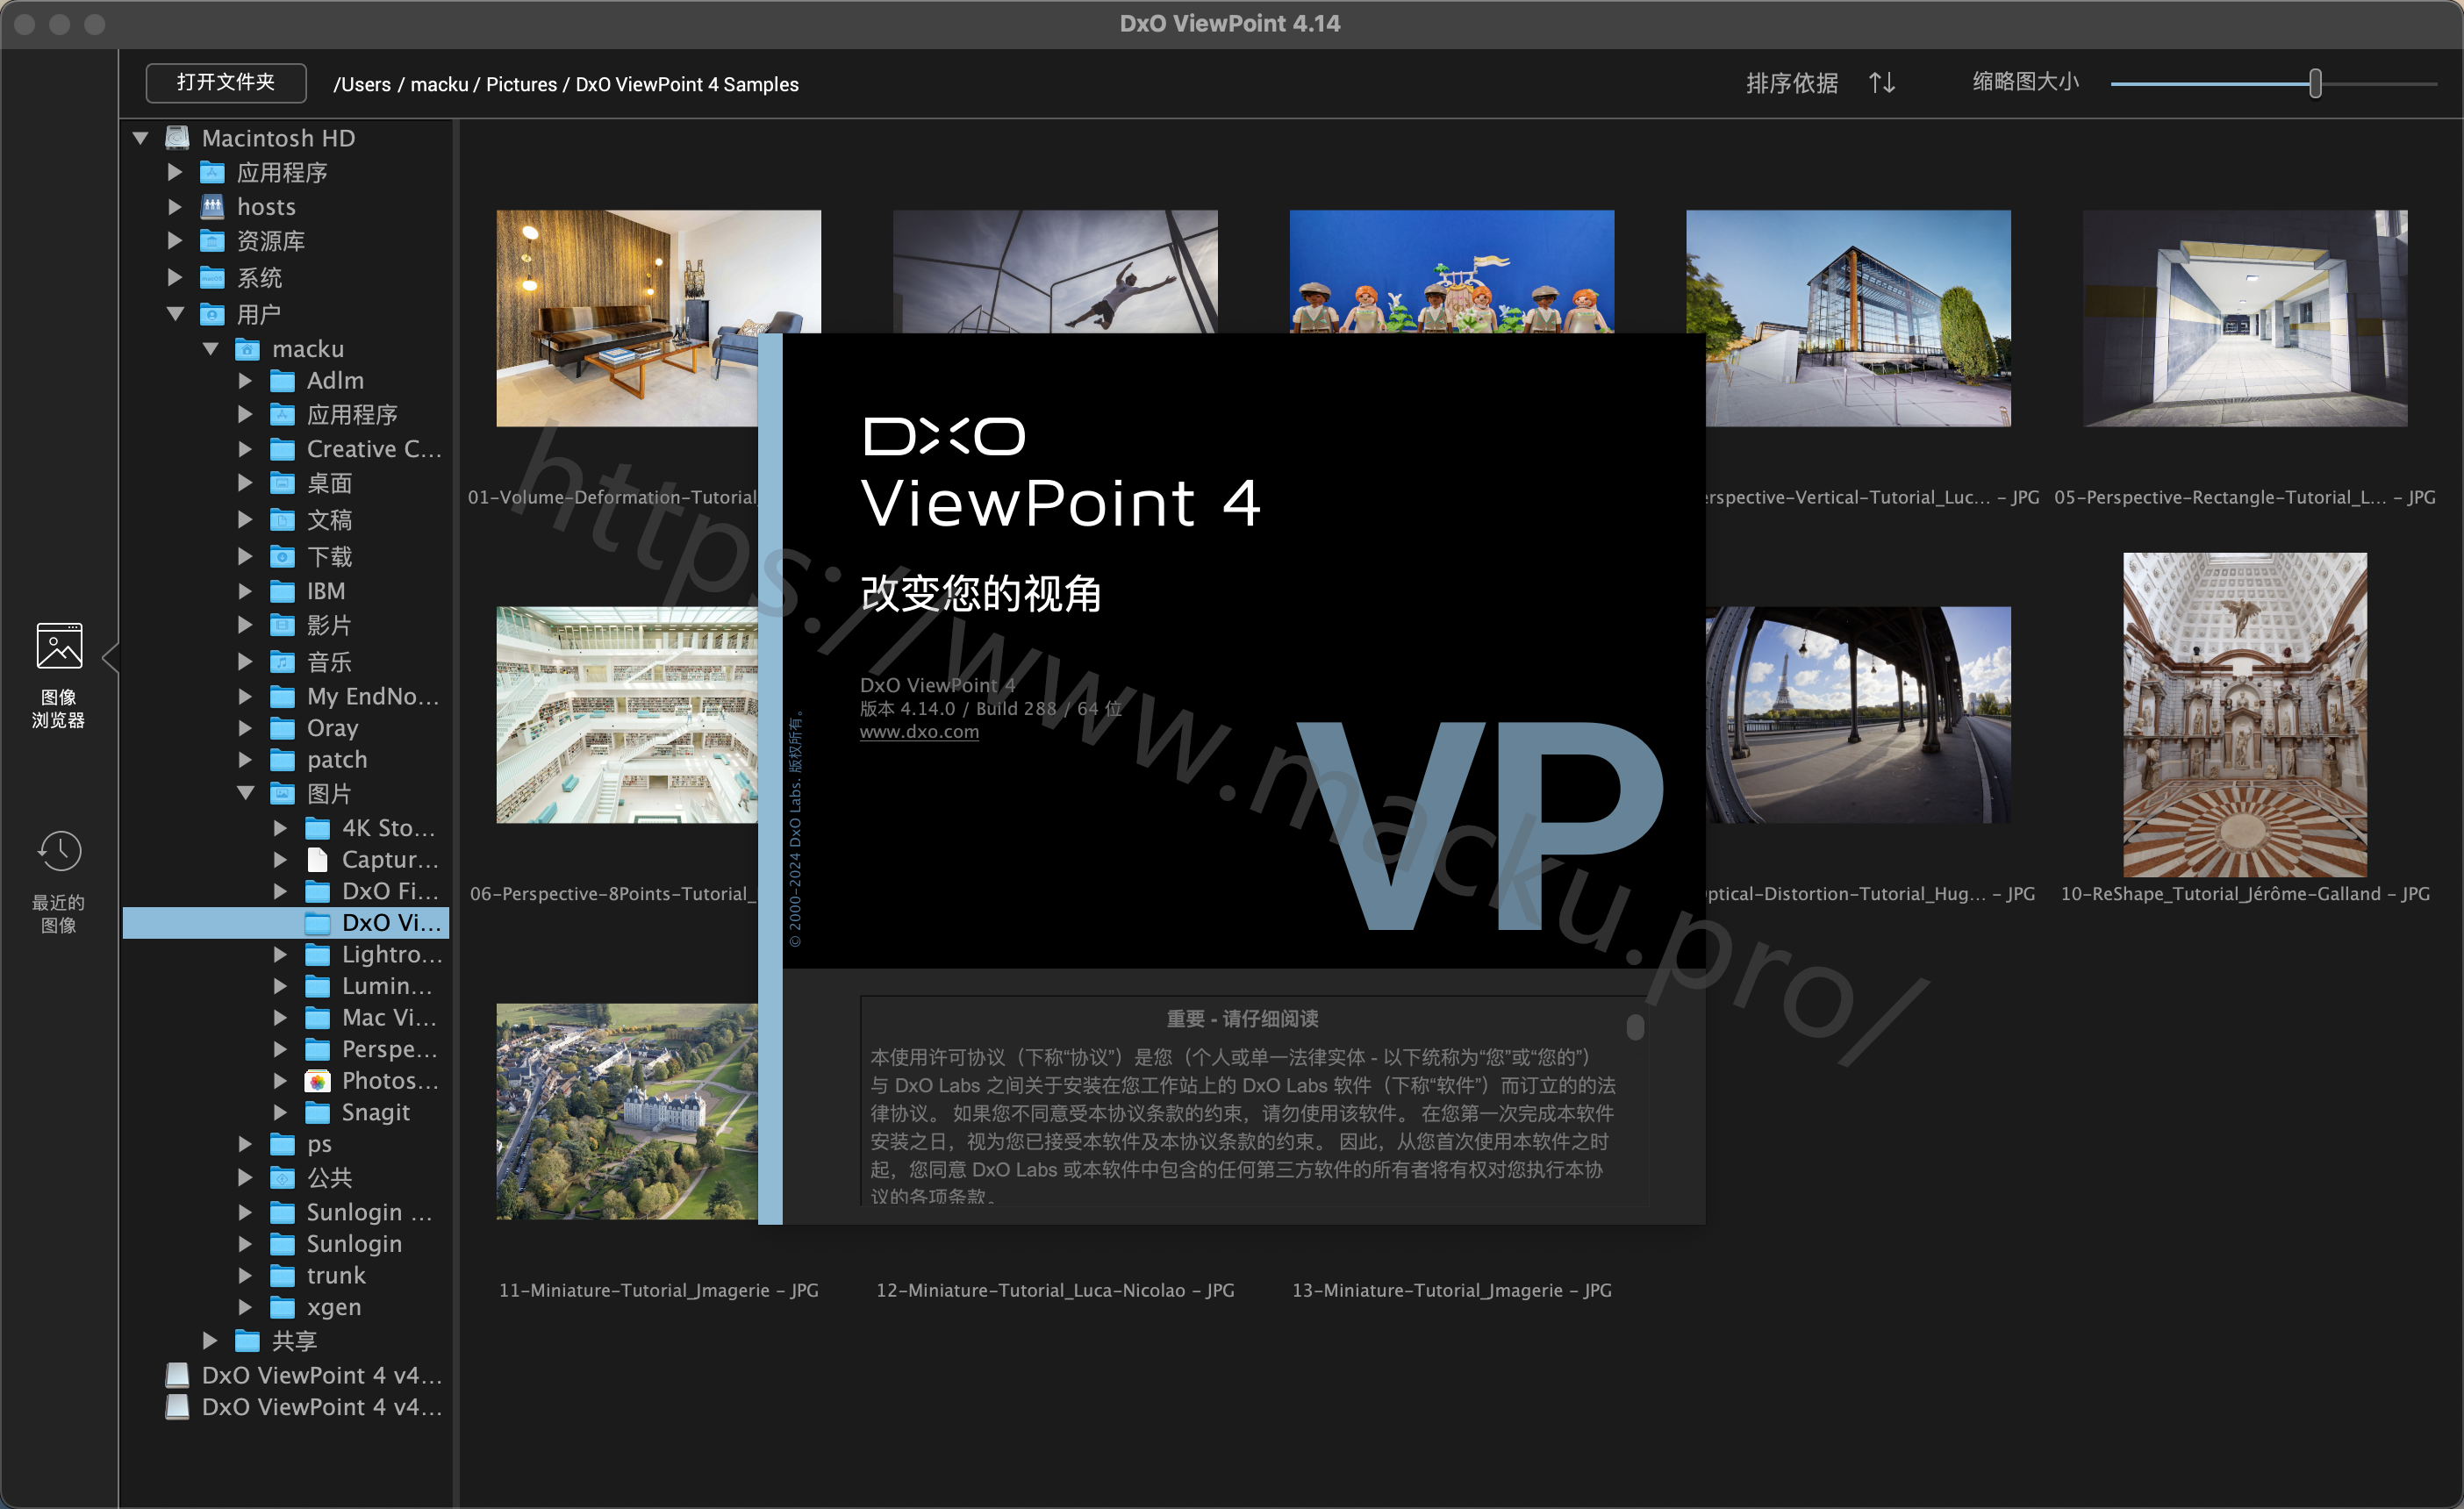Click the Capture document icon in tree
The image size is (2464, 1509).
click(x=317, y=860)
